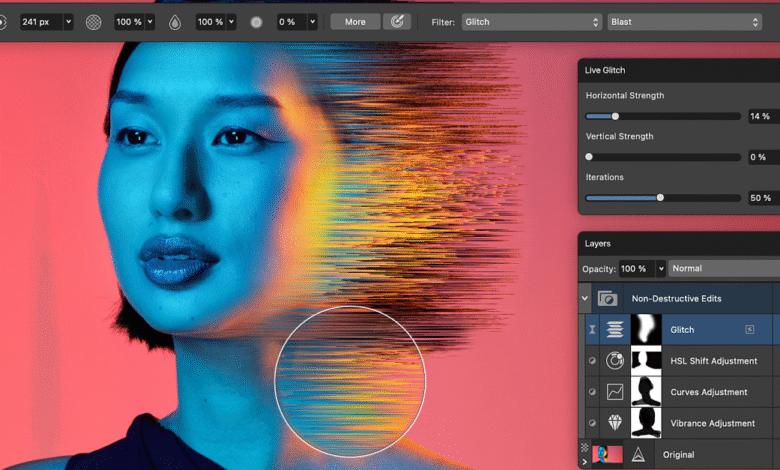Click the Horizontal Strength slider handle

[615, 116]
